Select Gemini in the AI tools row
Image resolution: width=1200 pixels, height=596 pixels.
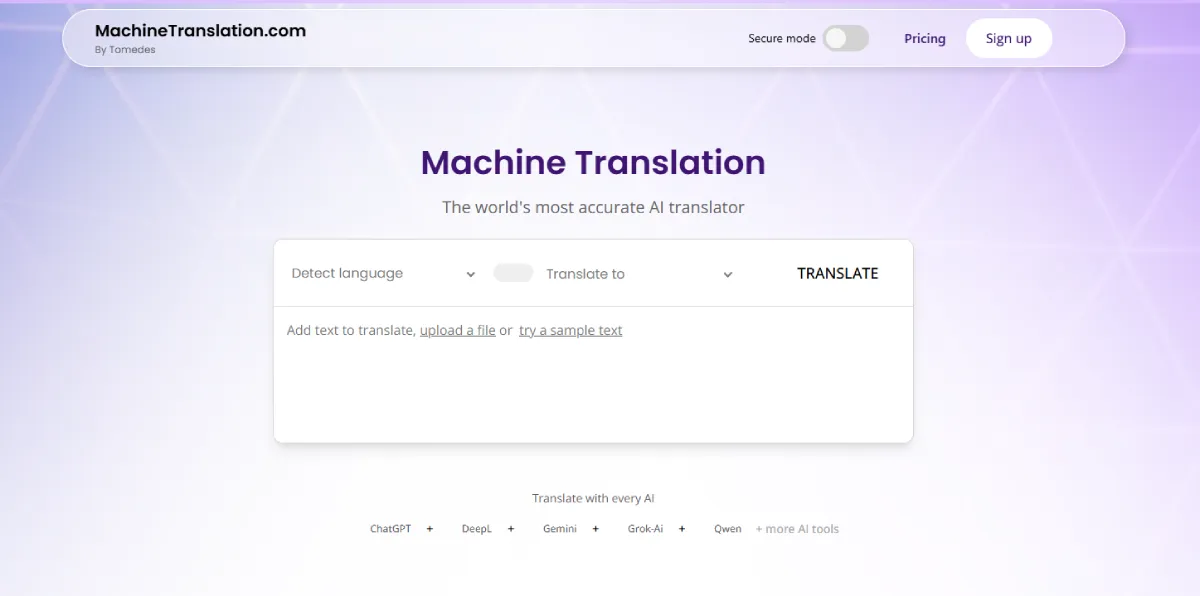(x=560, y=529)
